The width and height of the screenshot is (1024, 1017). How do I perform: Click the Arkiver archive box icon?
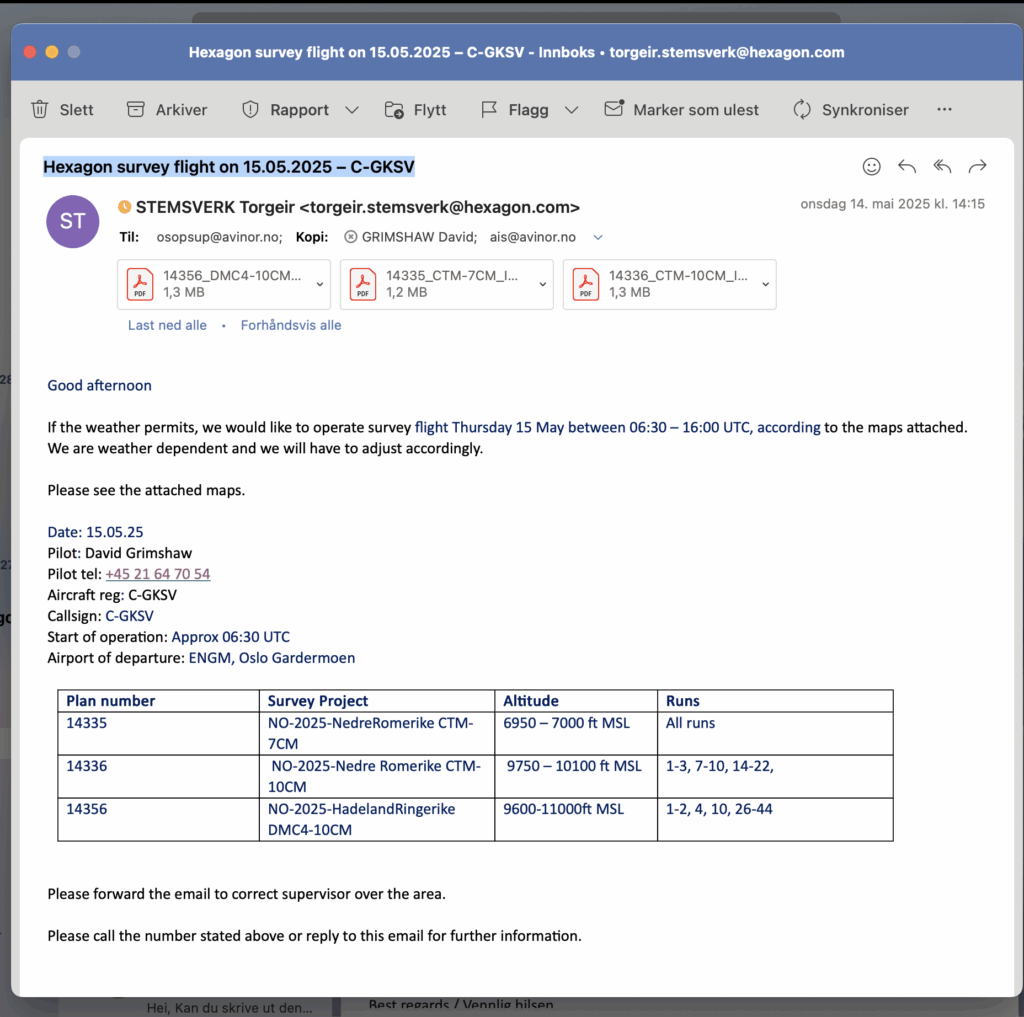(135, 109)
